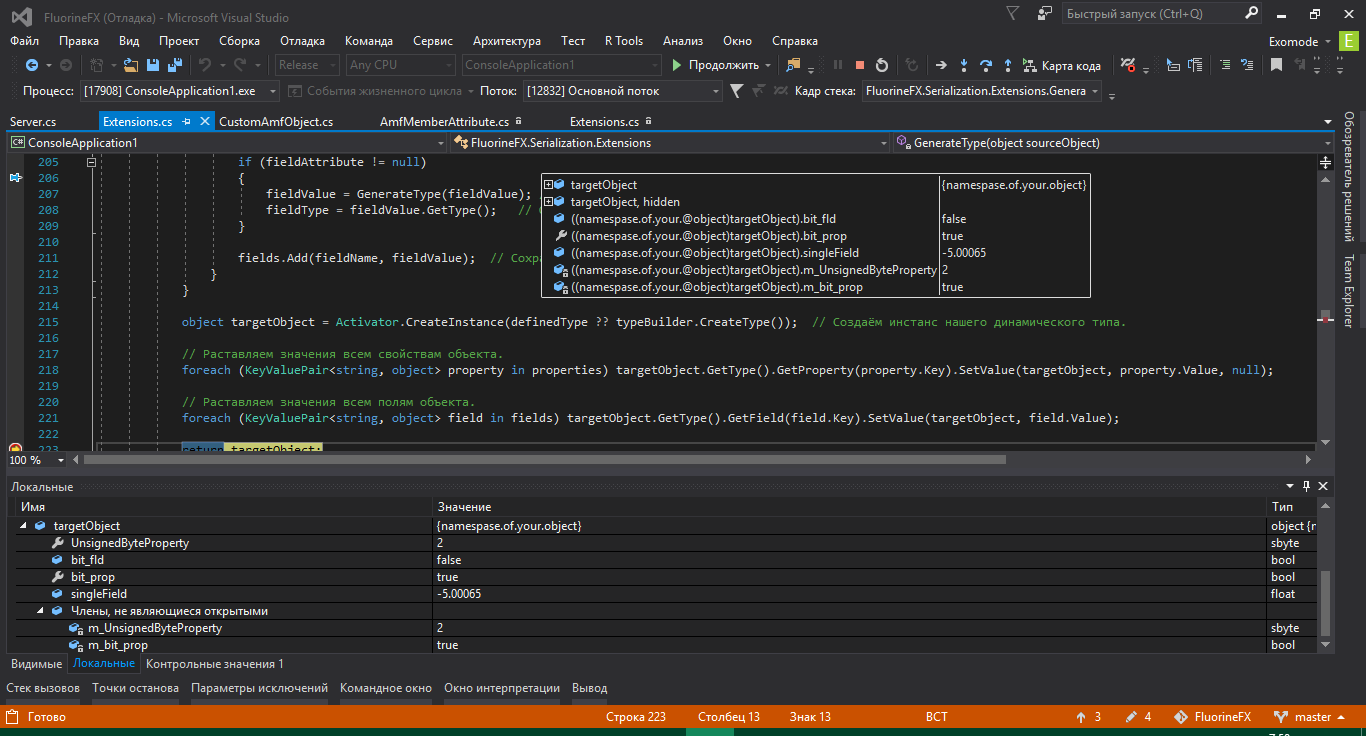The width and height of the screenshot is (1366, 736).
Task: Click the thread filter funnel icon
Action: [736, 91]
